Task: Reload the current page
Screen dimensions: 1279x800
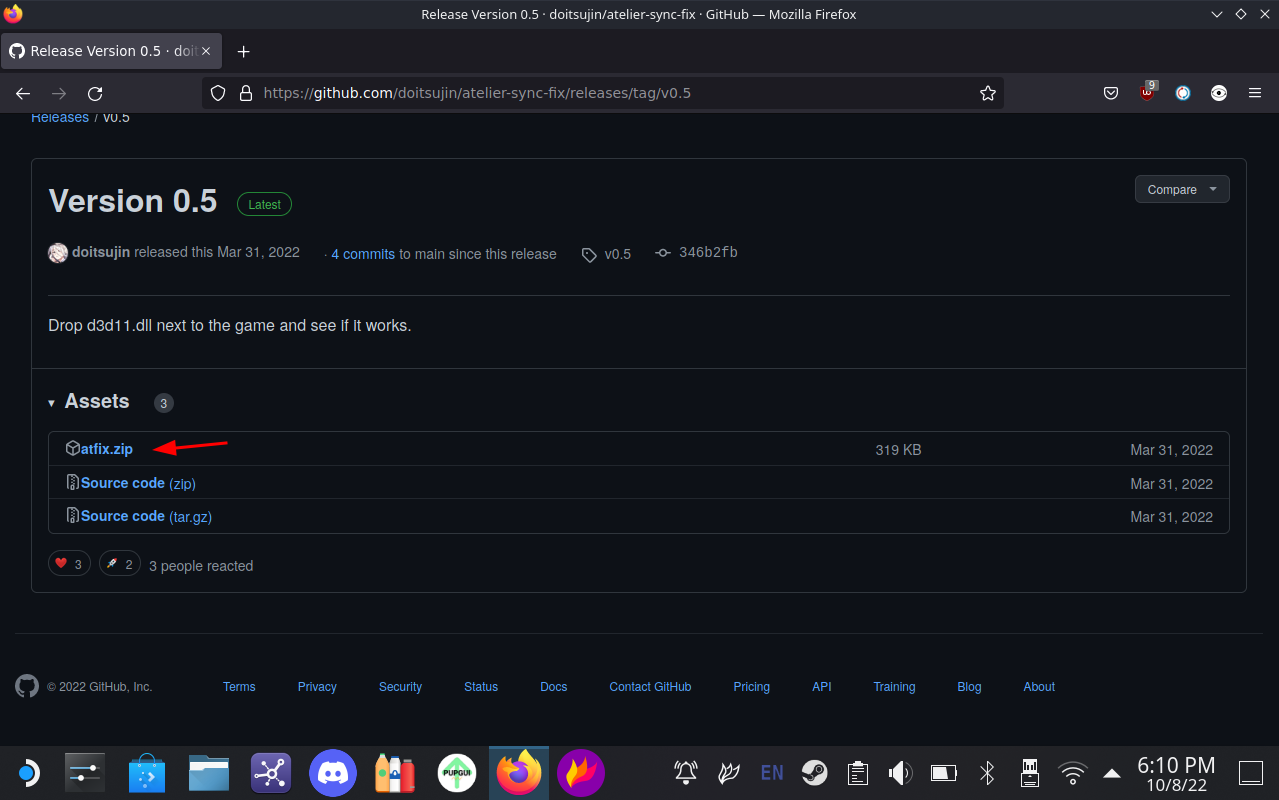Action: point(95,93)
